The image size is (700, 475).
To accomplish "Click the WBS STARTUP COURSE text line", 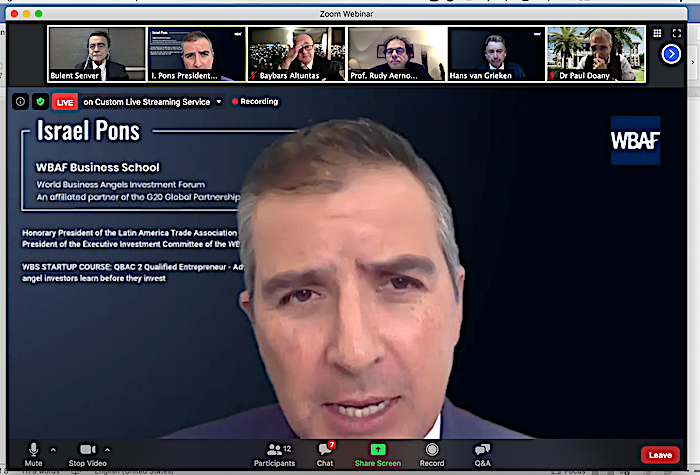I will coord(133,267).
